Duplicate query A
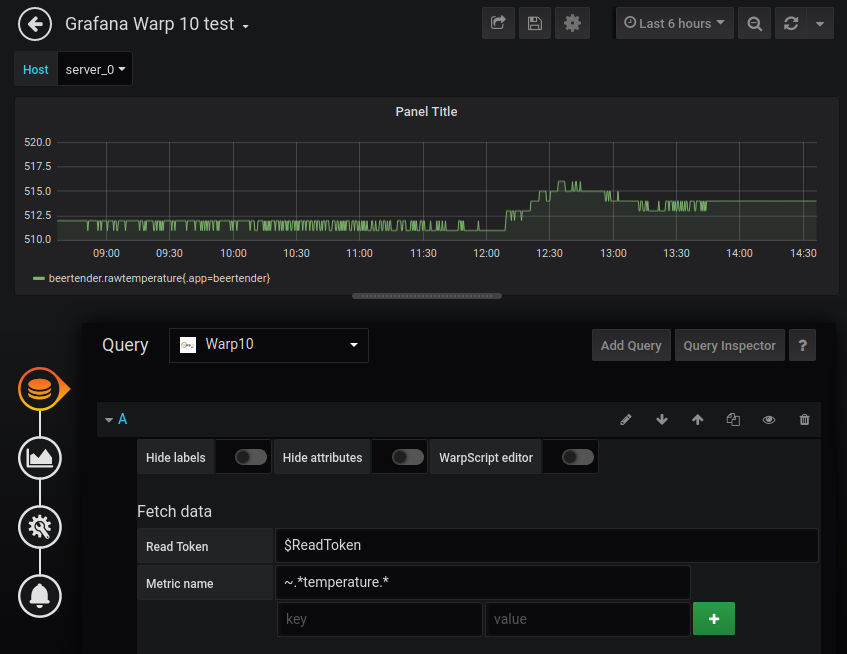 [733, 420]
